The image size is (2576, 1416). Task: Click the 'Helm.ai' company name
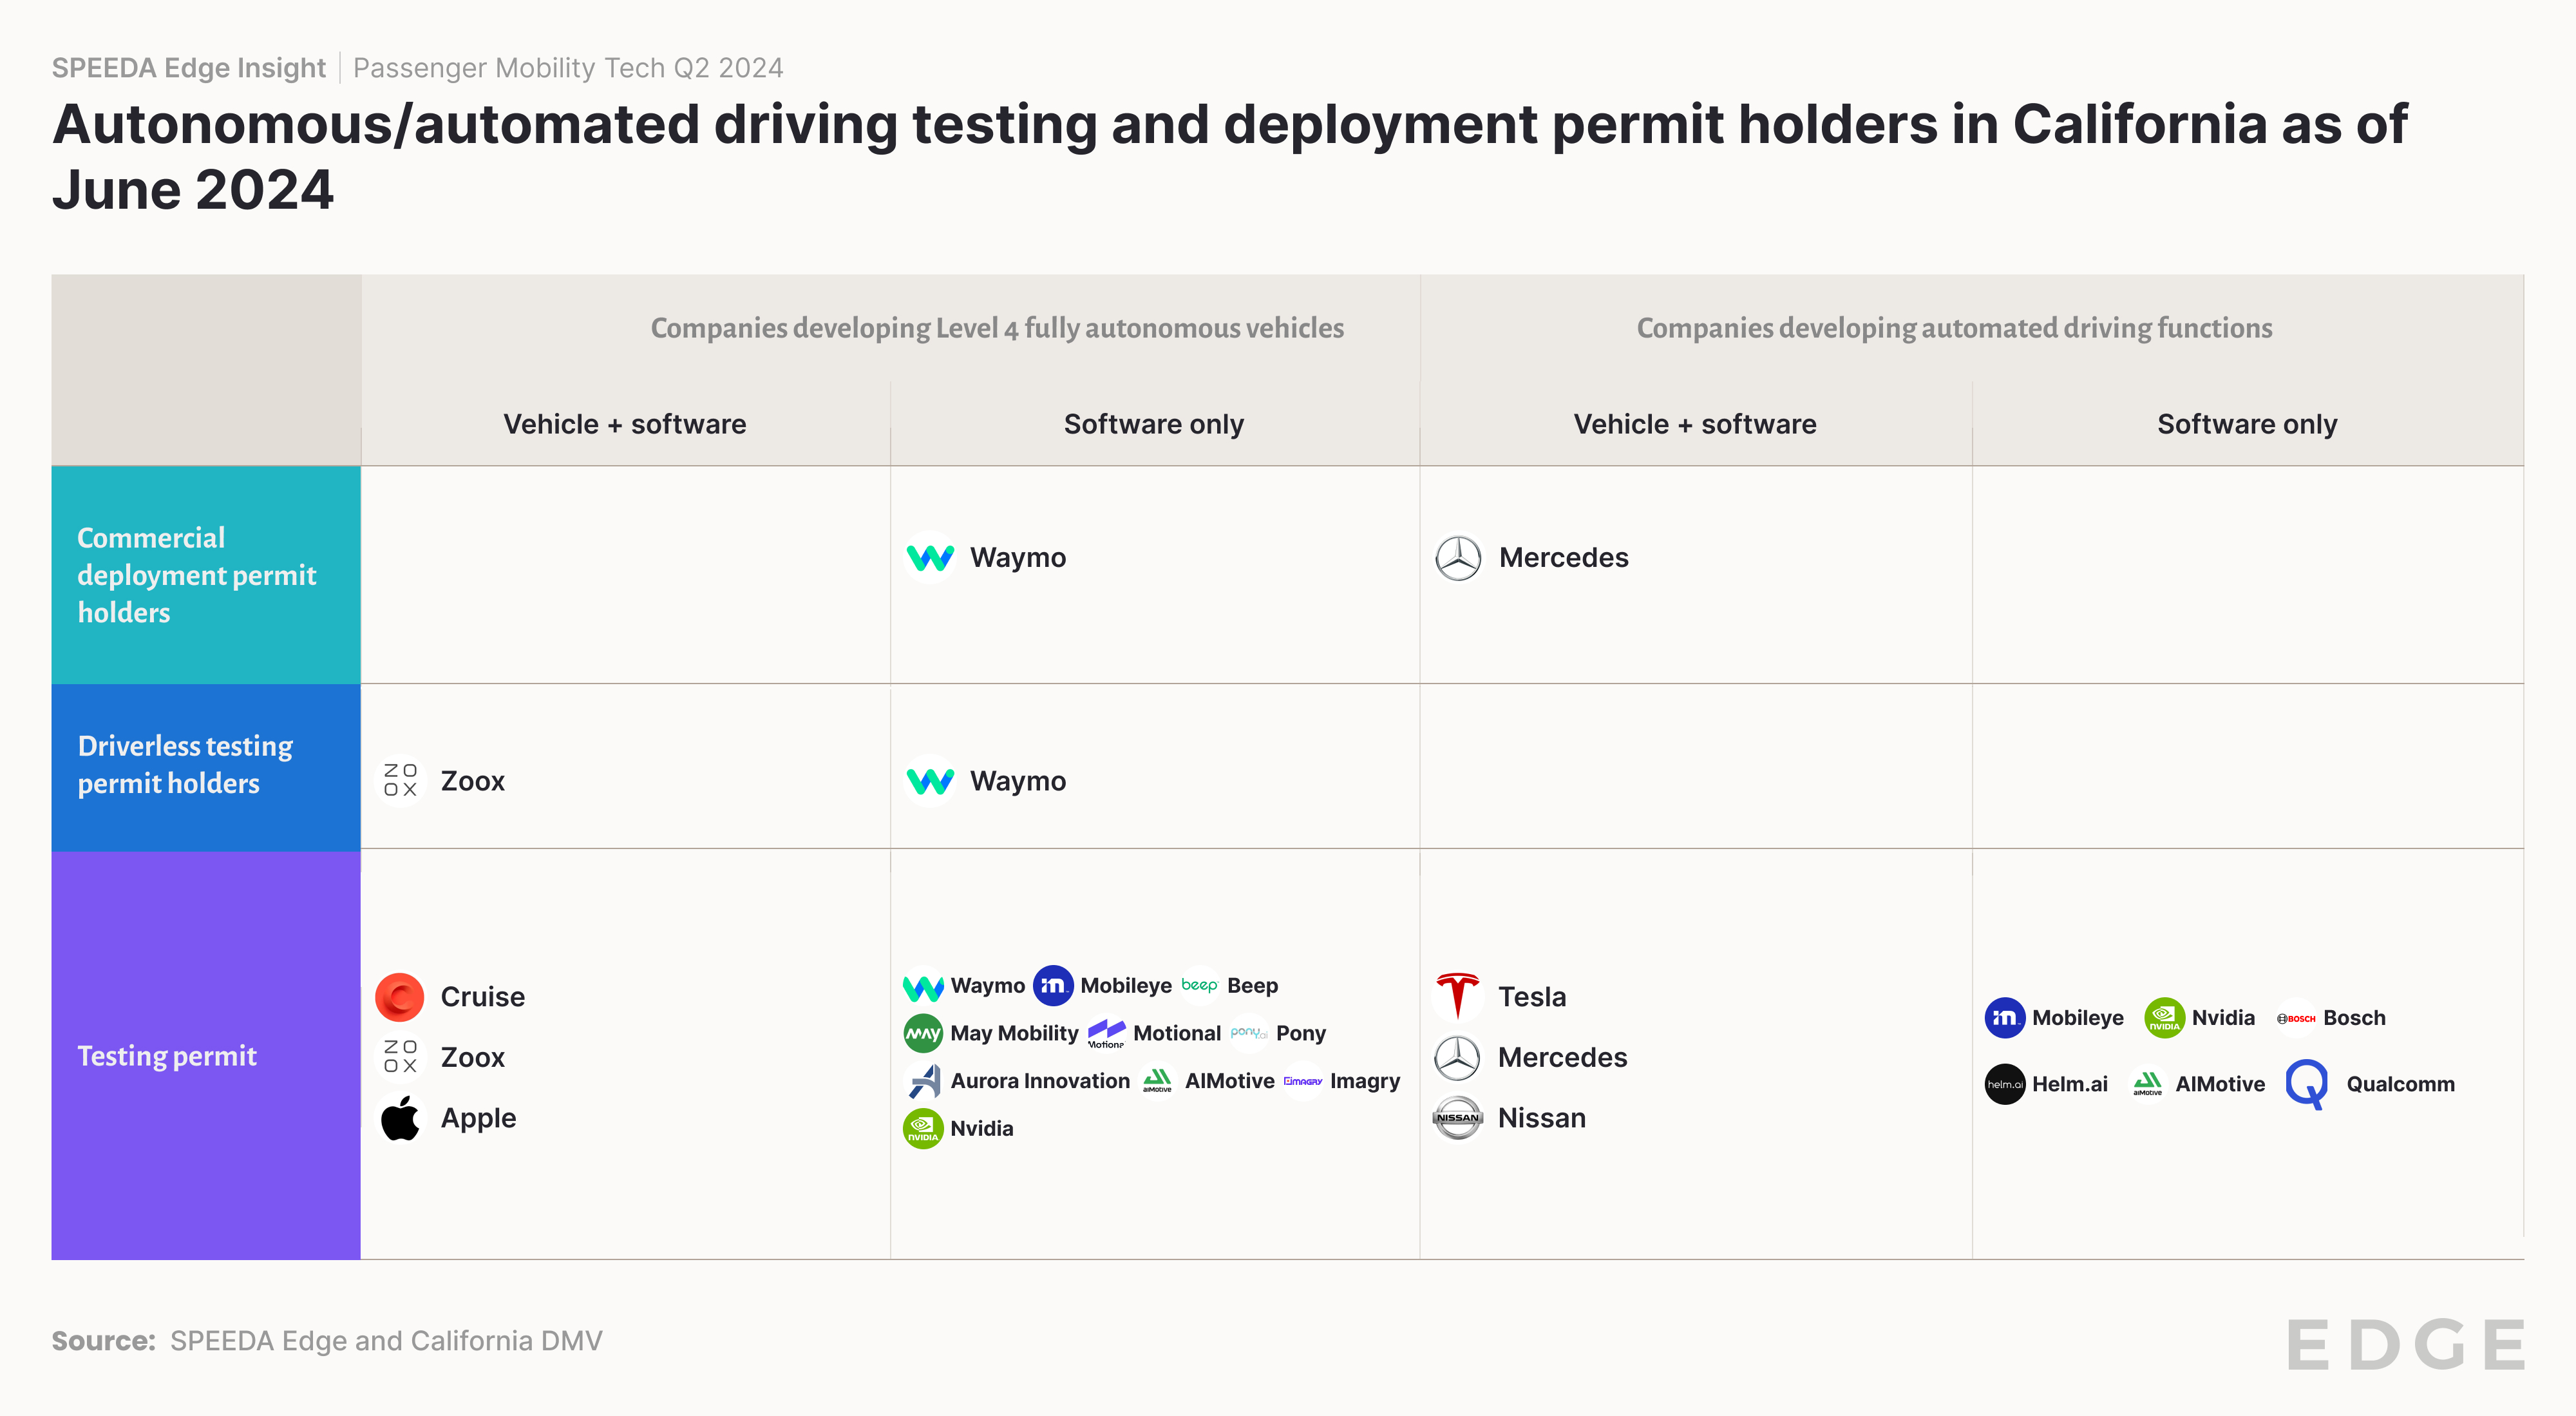tap(2070, 1084)
